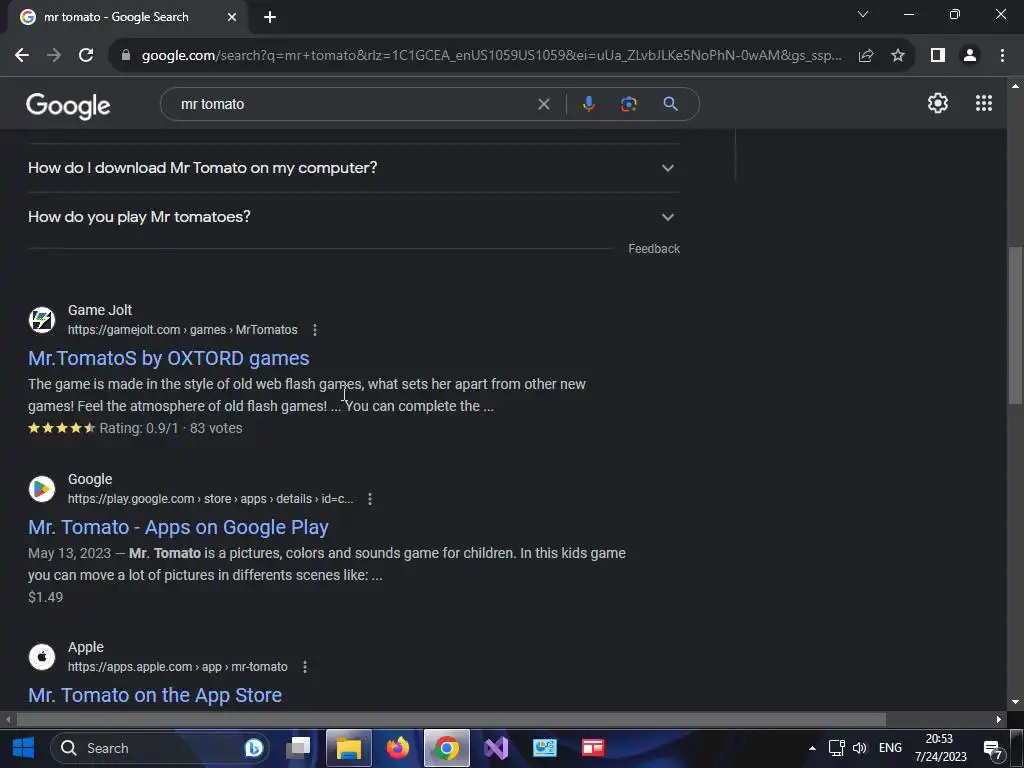Show hidden system tray icons

812,748
